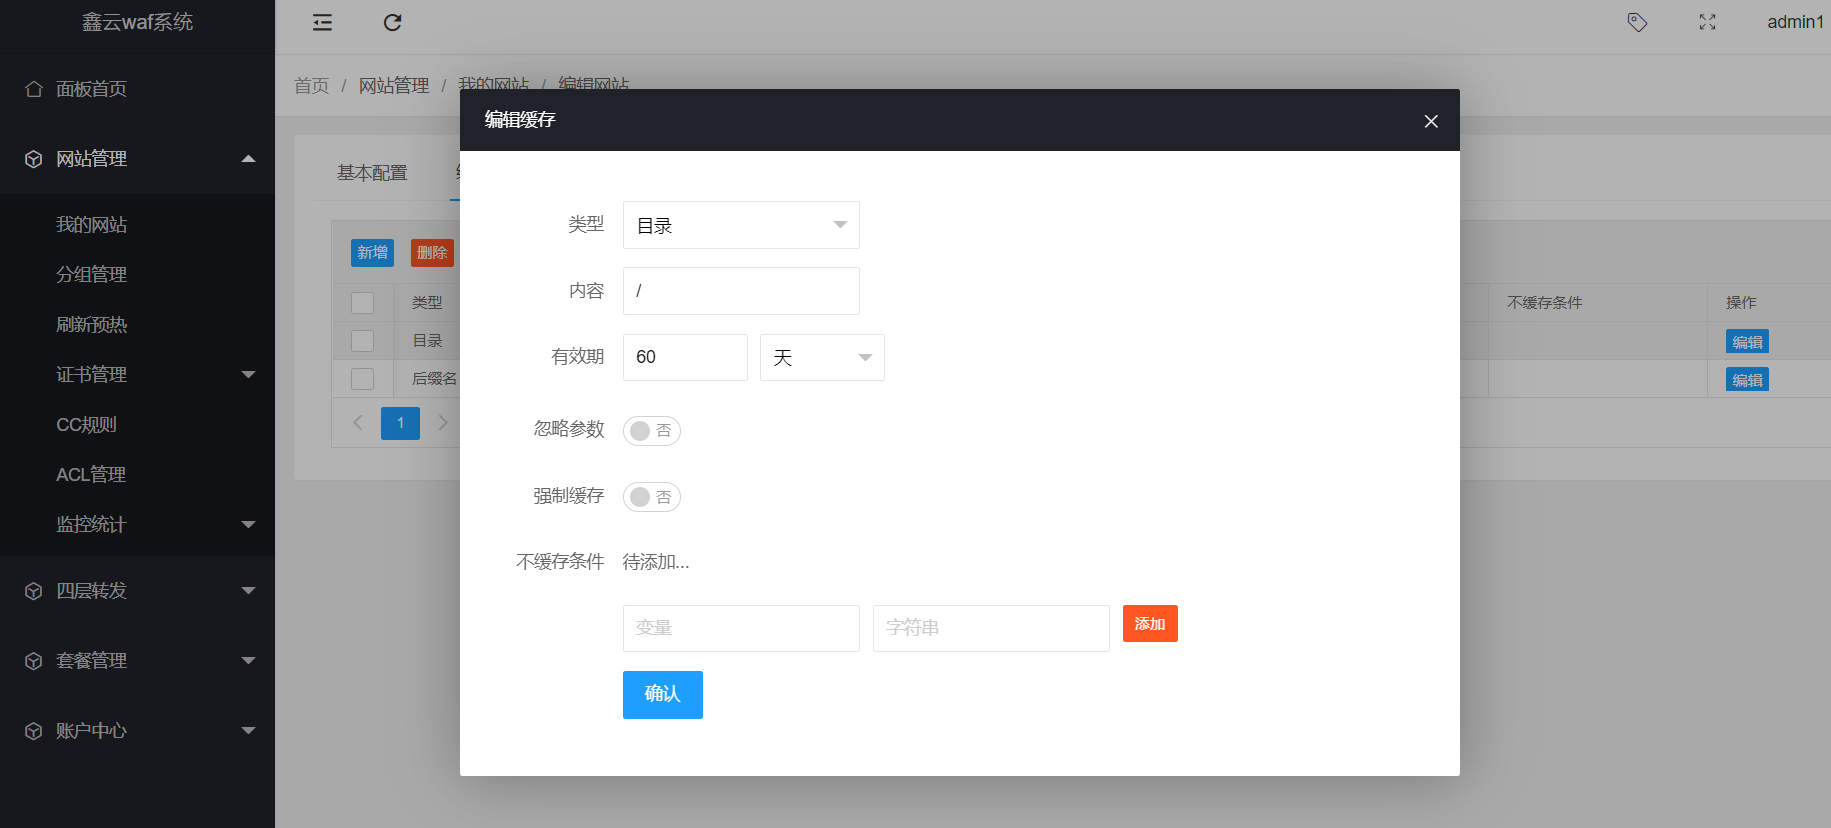This screenshot has width=1831, height=828.
Task: Collapse the 网站管理 menu arrow
Action: (249, 159)
